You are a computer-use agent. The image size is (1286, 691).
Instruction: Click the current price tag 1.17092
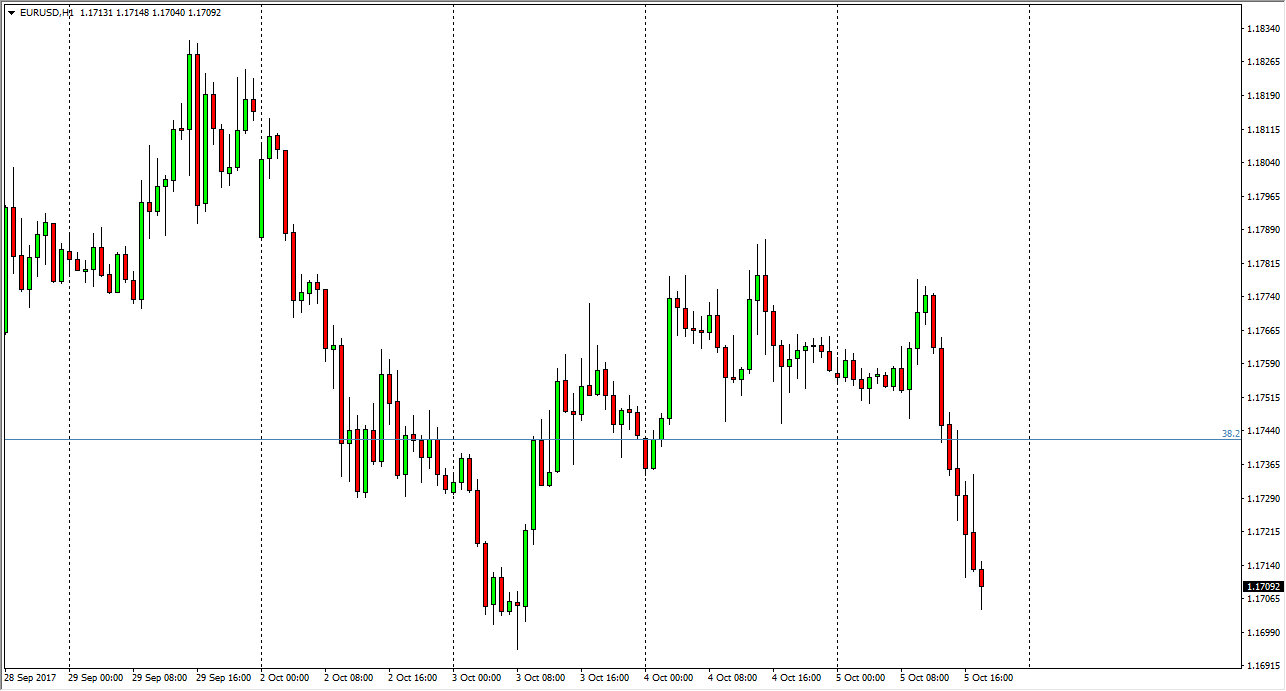pos(1262,587)
